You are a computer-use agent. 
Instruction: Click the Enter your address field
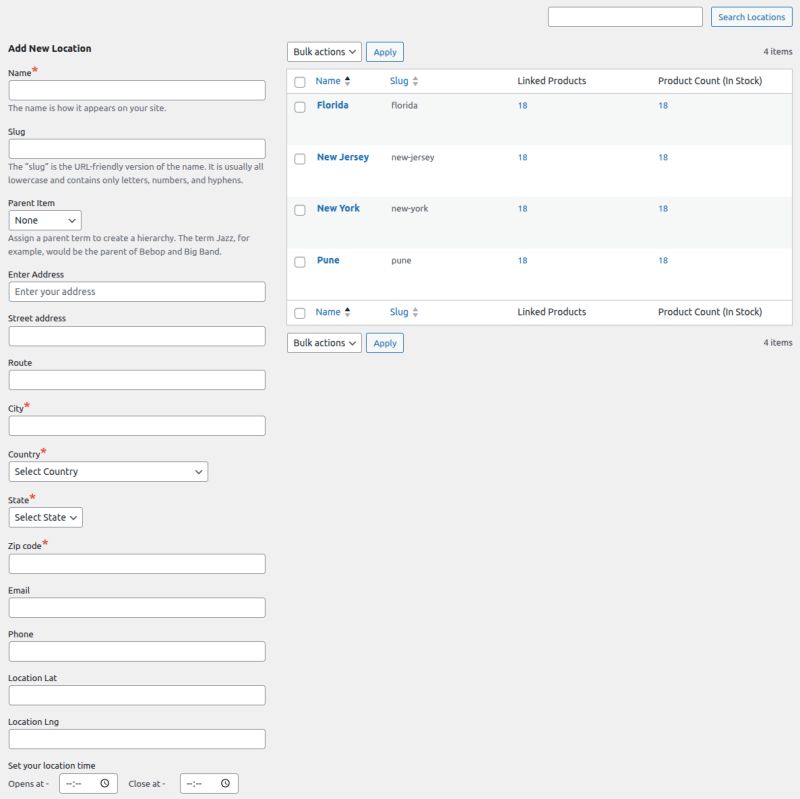click(136, 291)
